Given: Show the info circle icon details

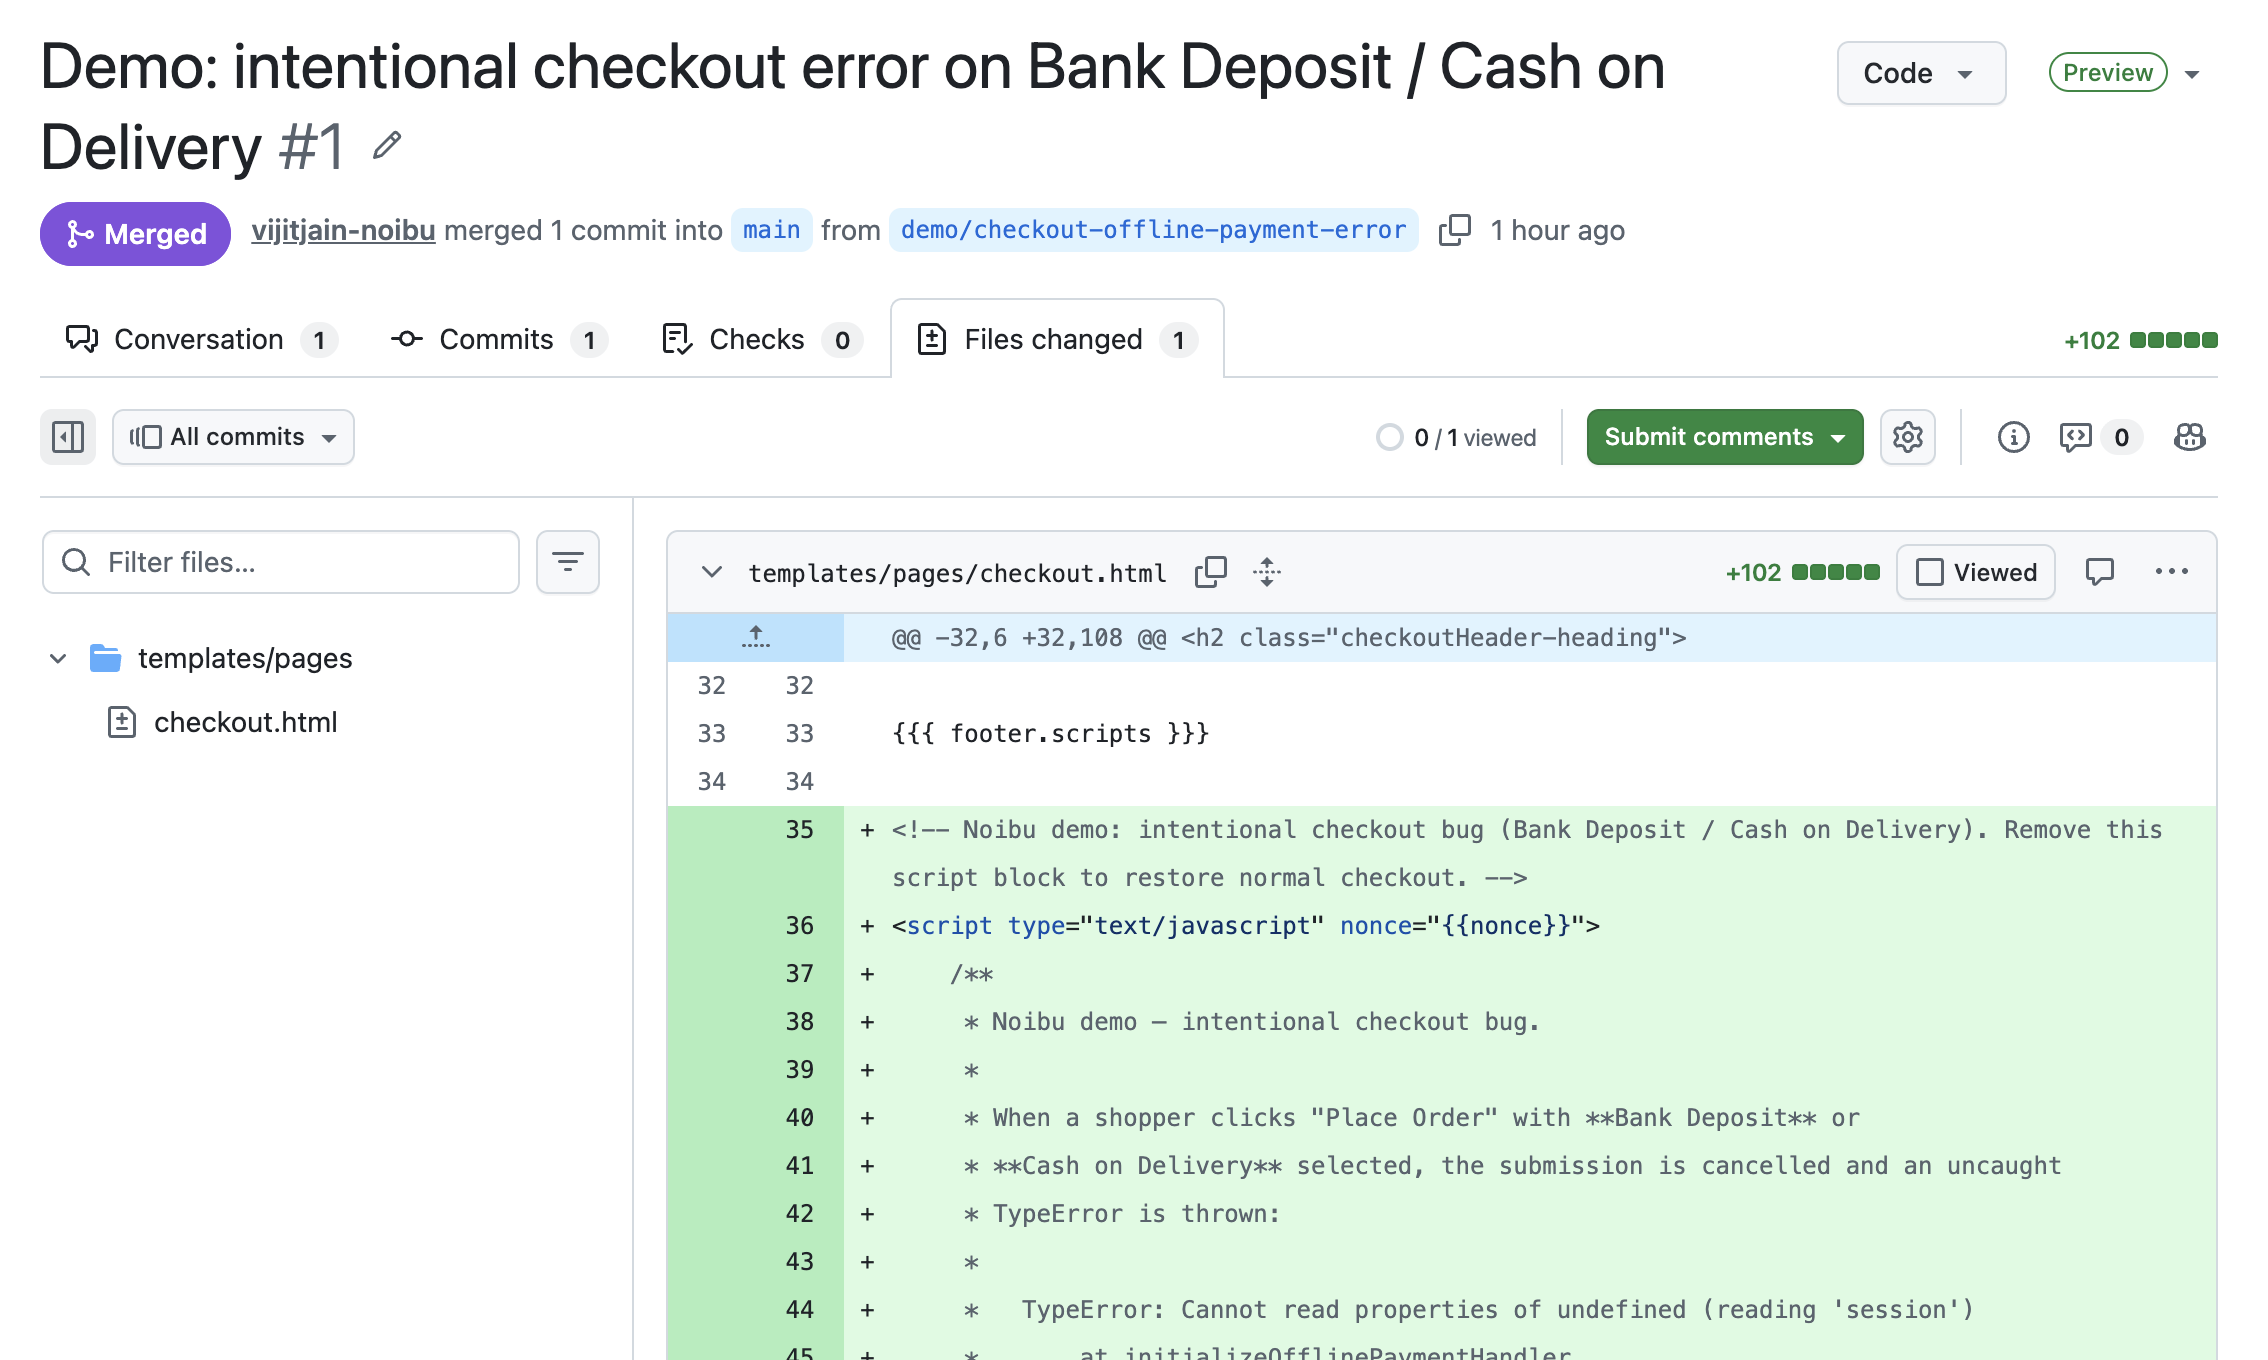Looking at the screenshot, I should 2013,437.
